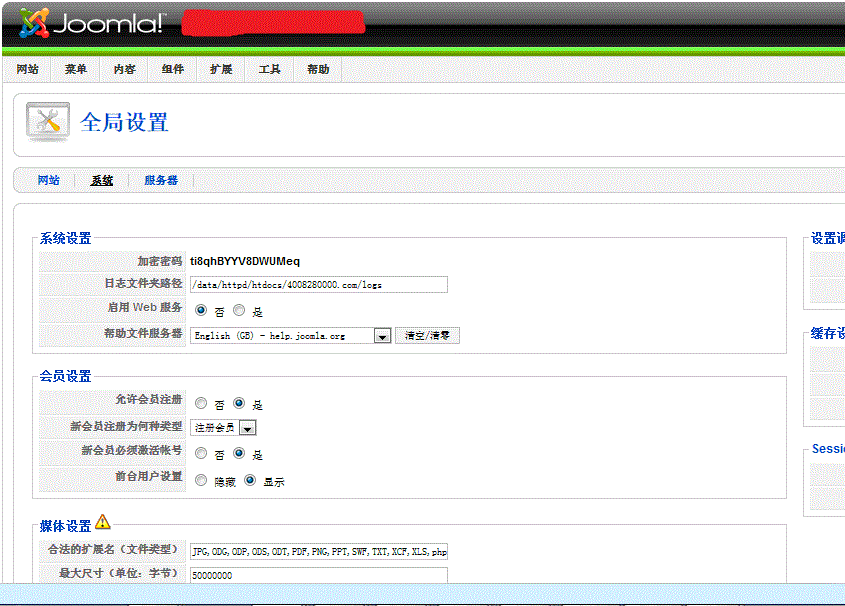Click the 前台用户设置 label
The width and height of the screenshot is (845, 606).
[149, 476]
